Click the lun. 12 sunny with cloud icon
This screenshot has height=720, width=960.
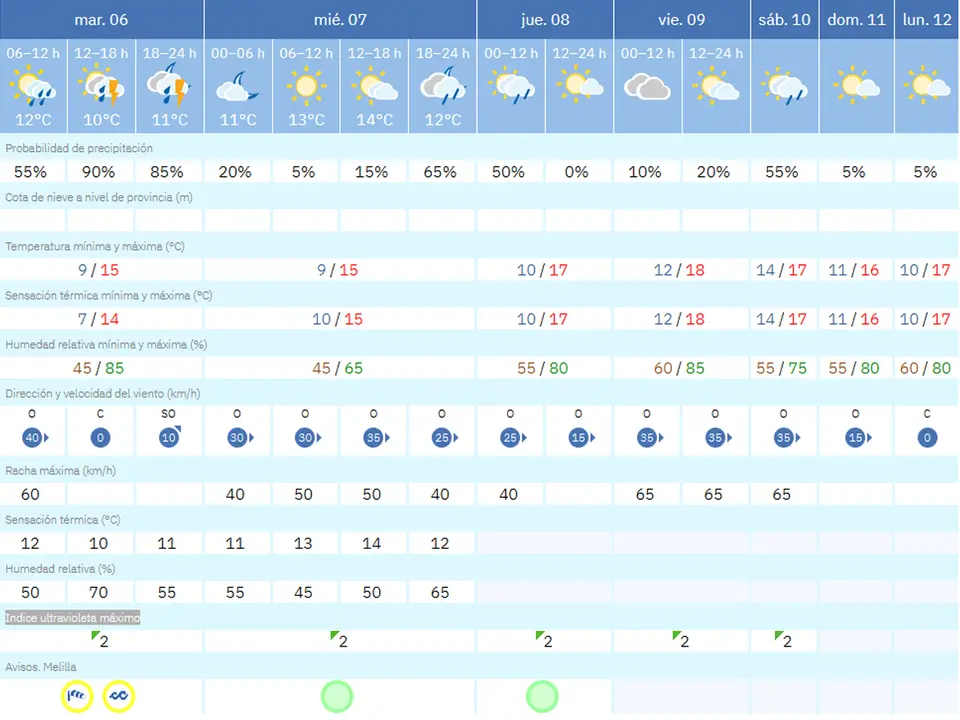pyautogui.click(x=927, y=86)
